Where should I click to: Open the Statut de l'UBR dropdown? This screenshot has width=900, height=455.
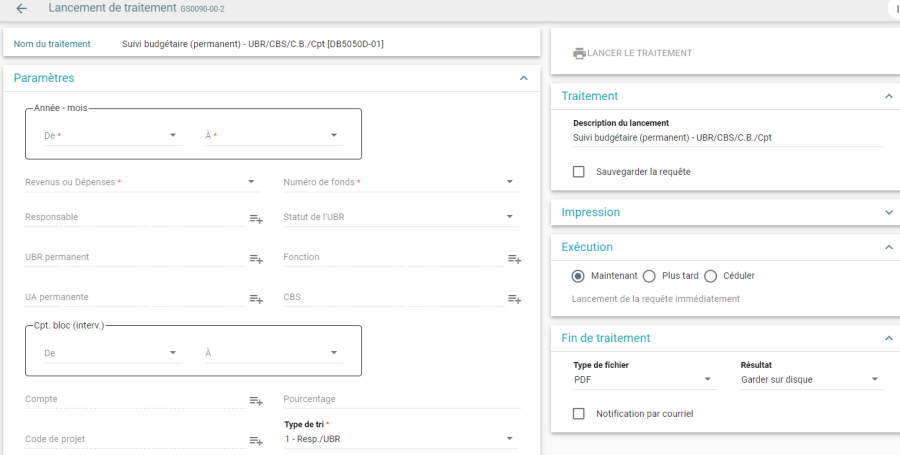(x=401, y=217)
